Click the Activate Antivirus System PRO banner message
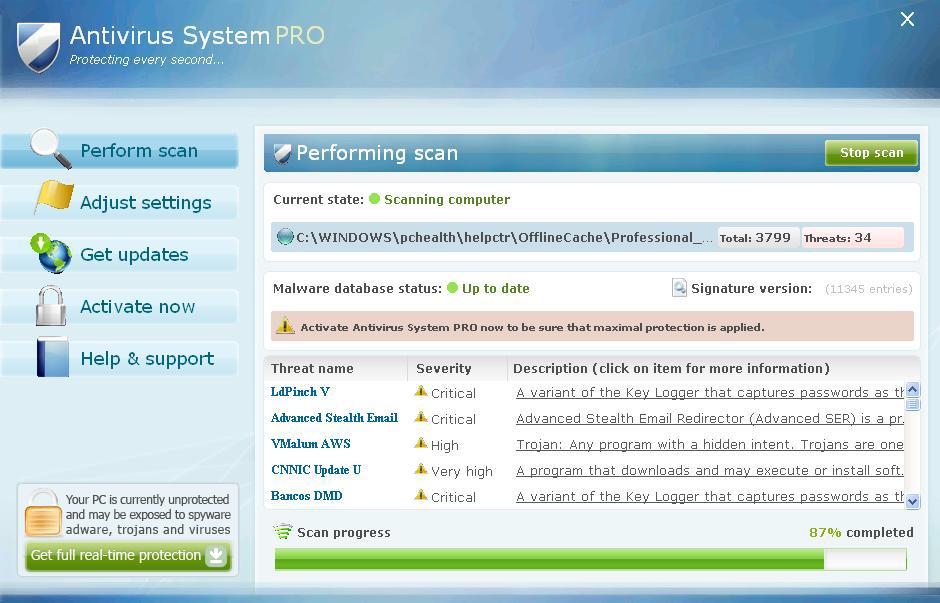This screenshot has height=603, width=940. pos(532,327)
